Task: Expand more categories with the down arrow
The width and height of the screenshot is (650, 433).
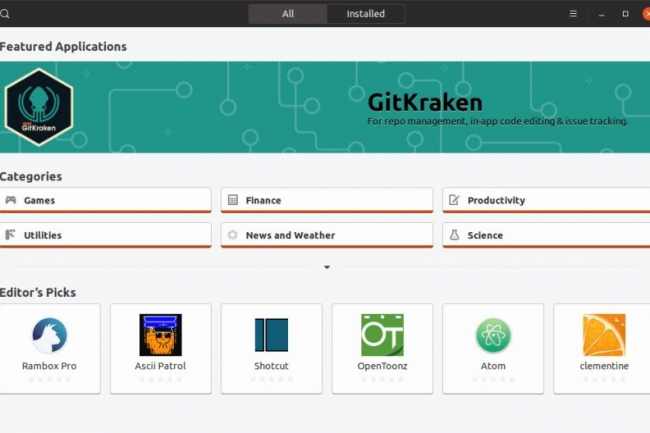Action: (327, 267)
